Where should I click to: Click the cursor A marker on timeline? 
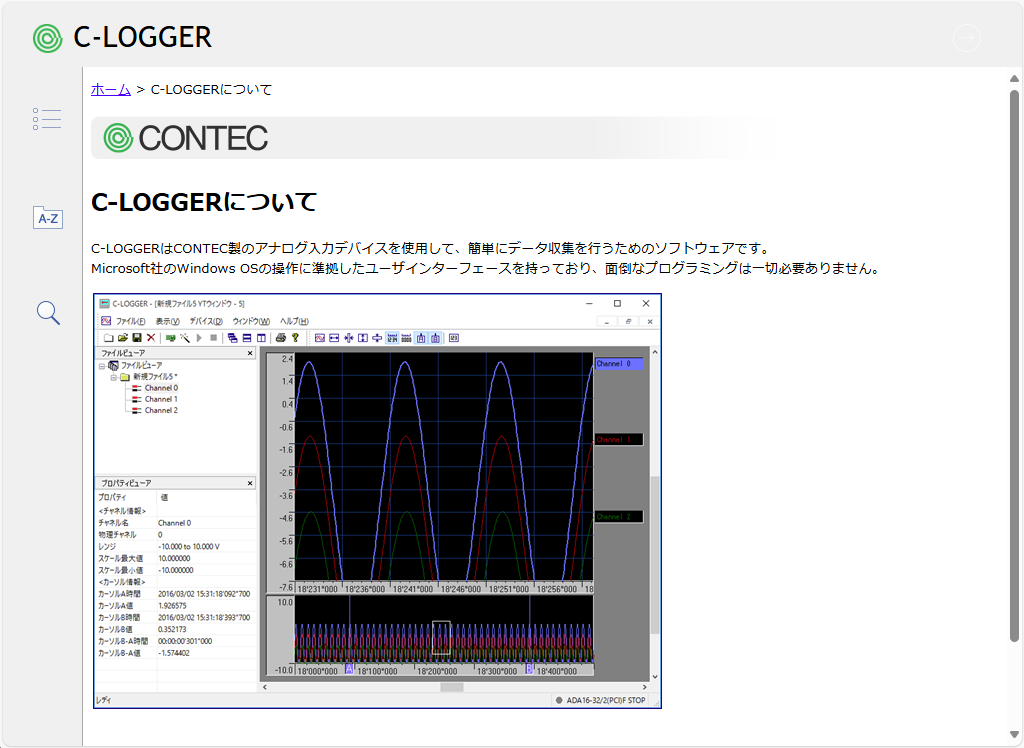(x=349, y=669)
